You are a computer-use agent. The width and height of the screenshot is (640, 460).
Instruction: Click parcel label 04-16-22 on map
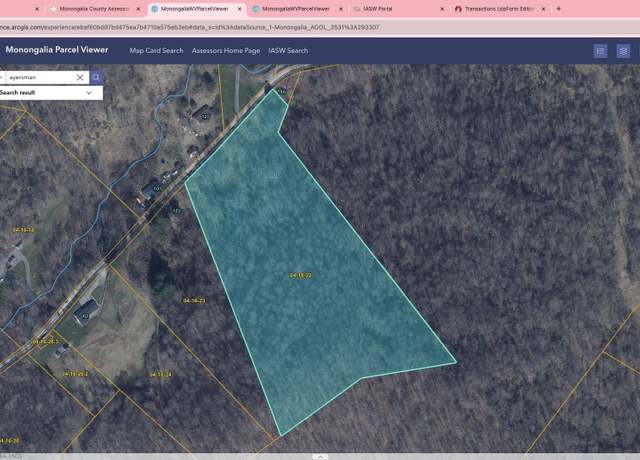tap(301, 276)
